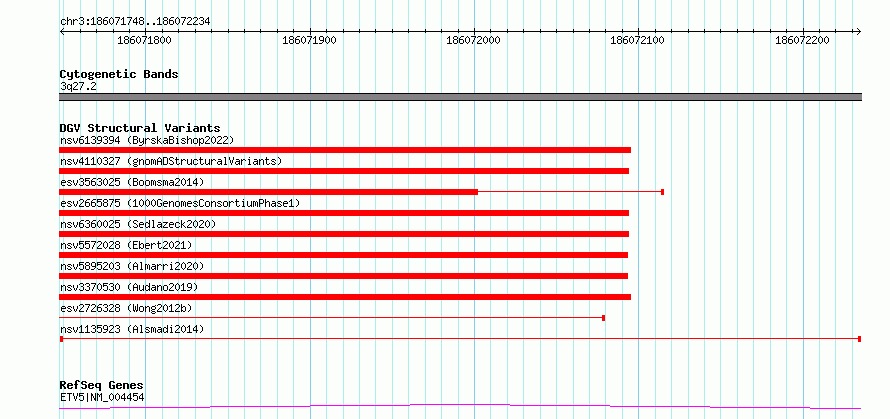Select nsv1135923 (Alsmadi2014) label
This screenshot has height=419, width=890.
click(x=132, y=329)
